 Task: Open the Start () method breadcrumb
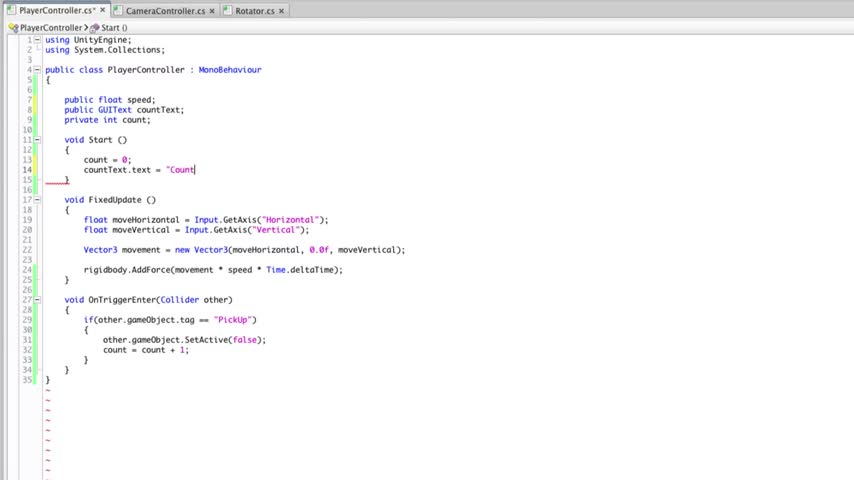pos(114,27)
